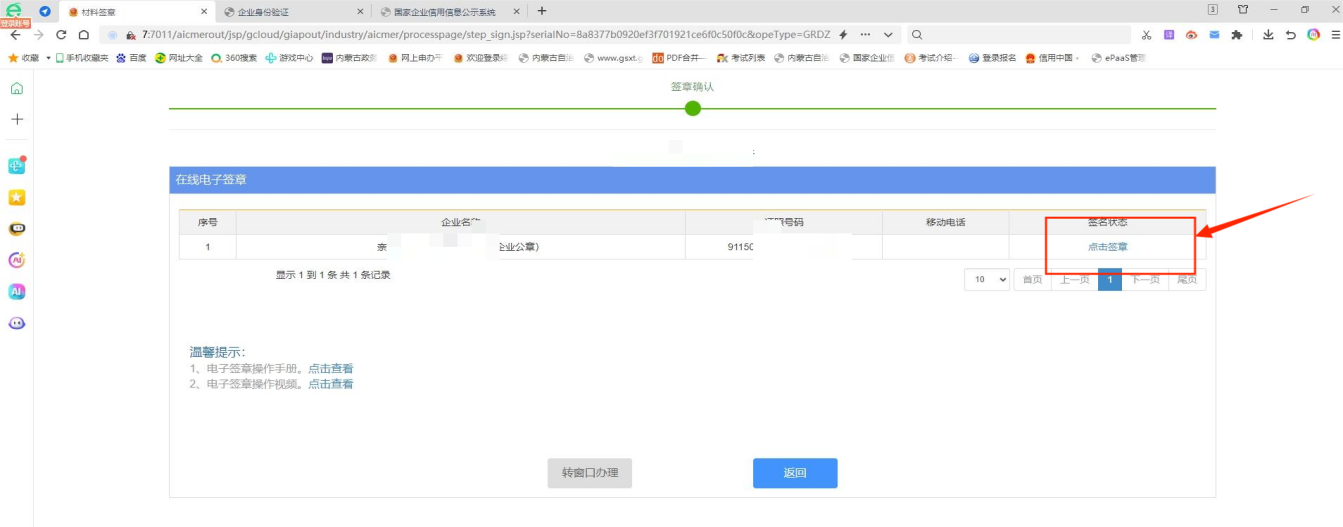
Task: Open the hamburger main menu icon
Action: click(1334, 34)
